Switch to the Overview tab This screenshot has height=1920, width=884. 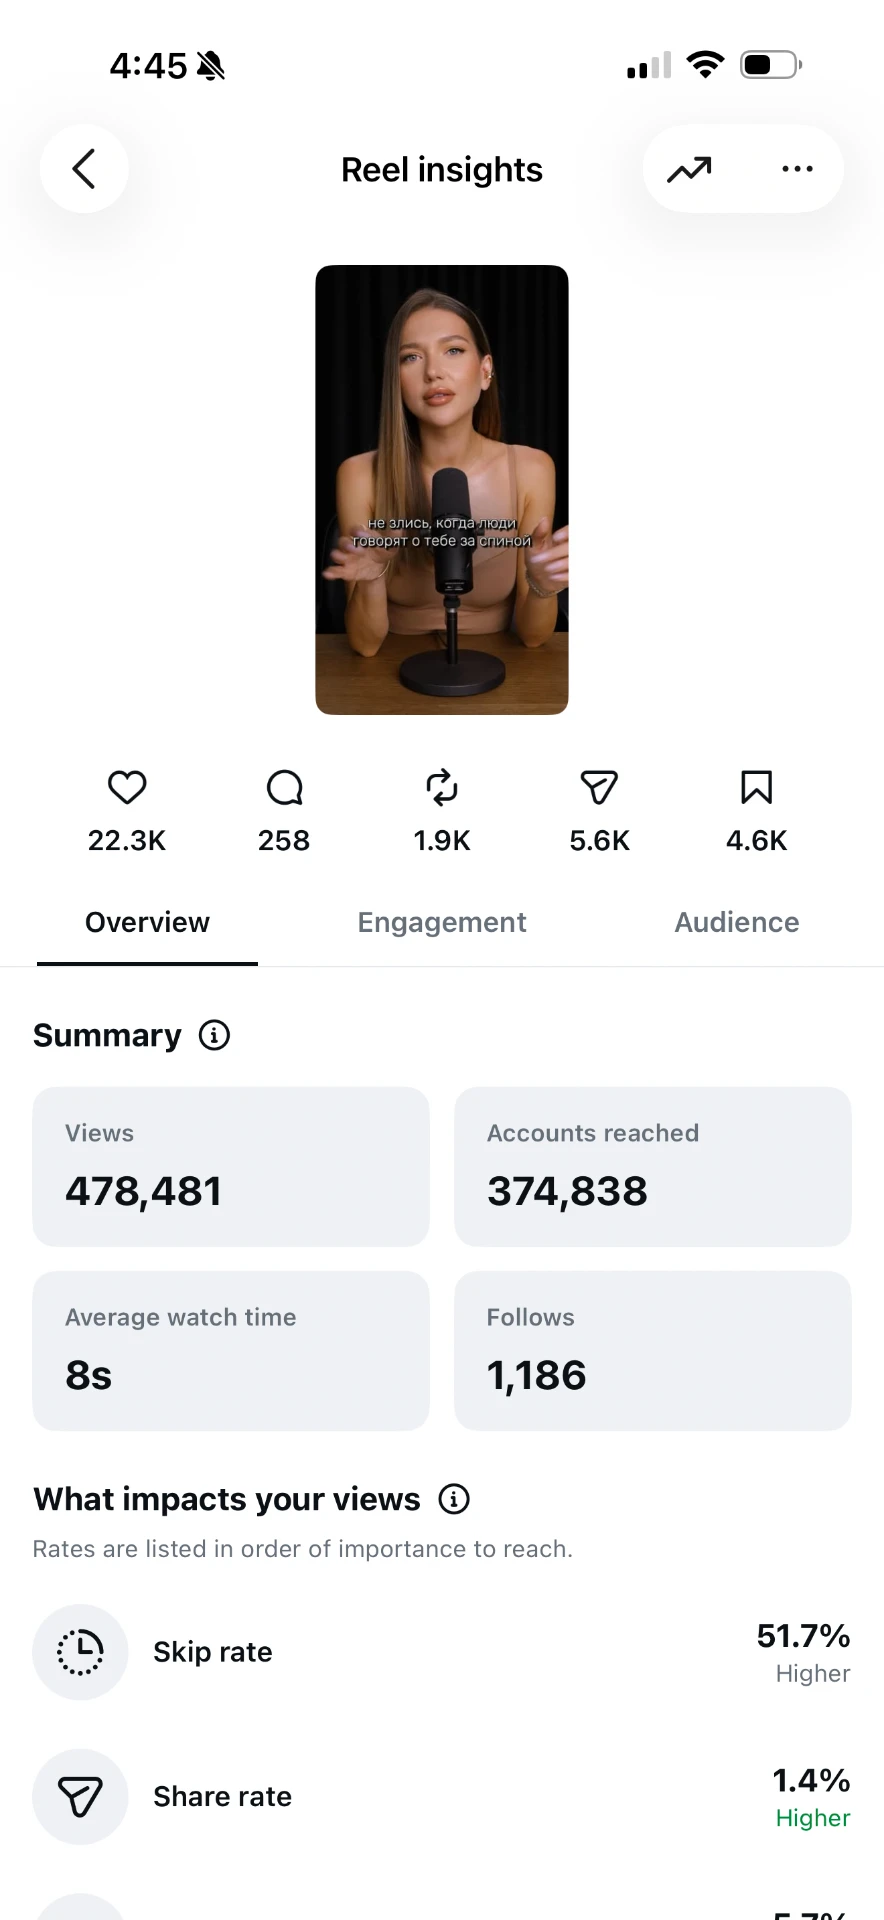pyautogui.click(x=147, y=922)
